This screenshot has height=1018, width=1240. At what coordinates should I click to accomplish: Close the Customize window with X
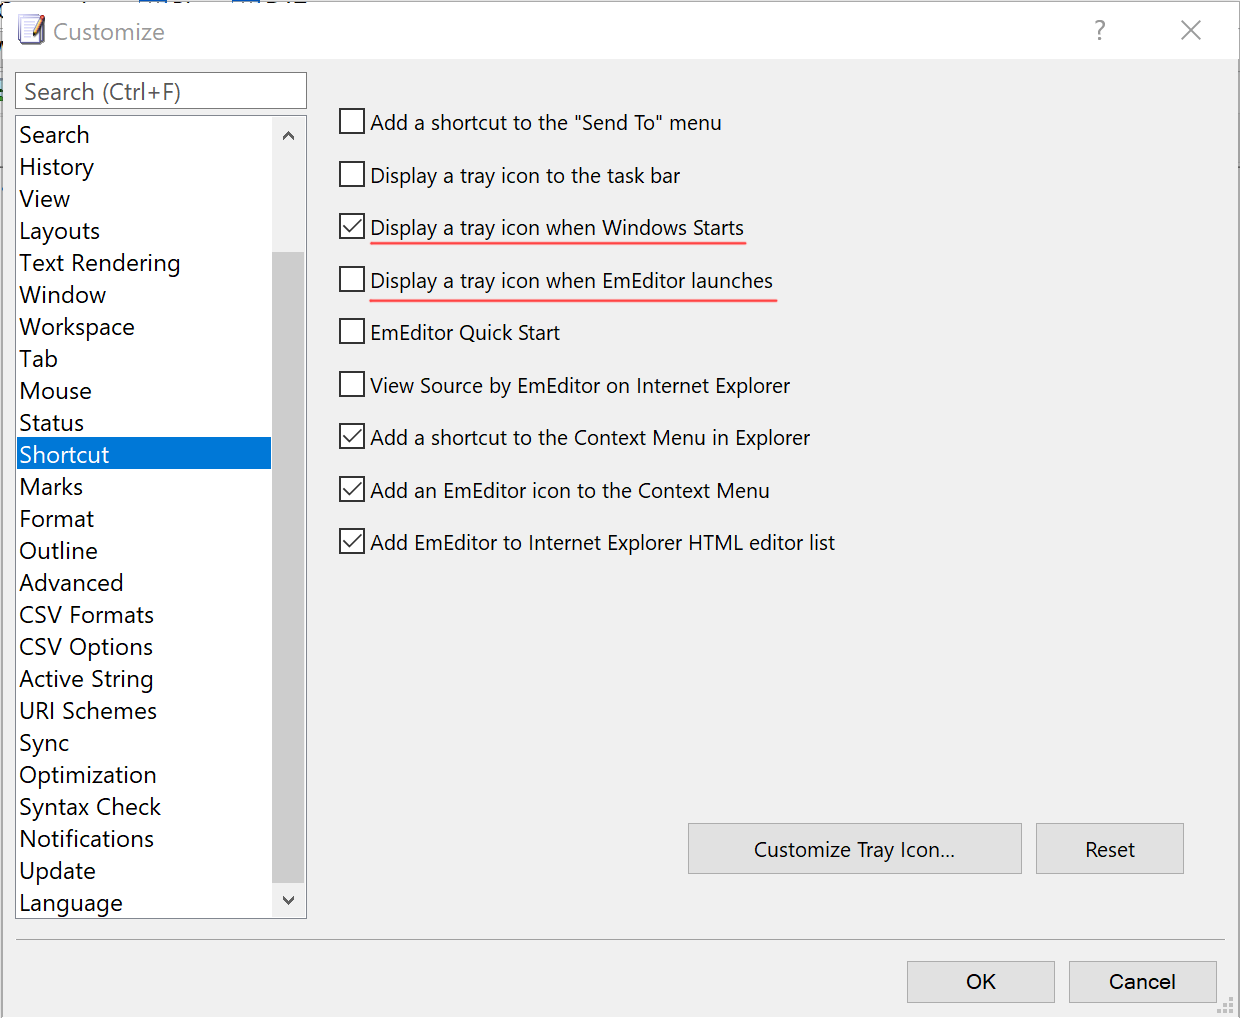[1190, 30]
